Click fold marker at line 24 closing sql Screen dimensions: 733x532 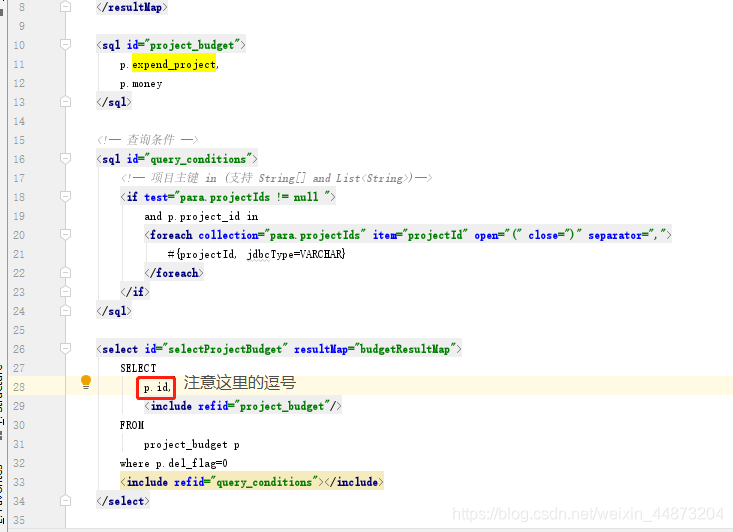[66, 310]
